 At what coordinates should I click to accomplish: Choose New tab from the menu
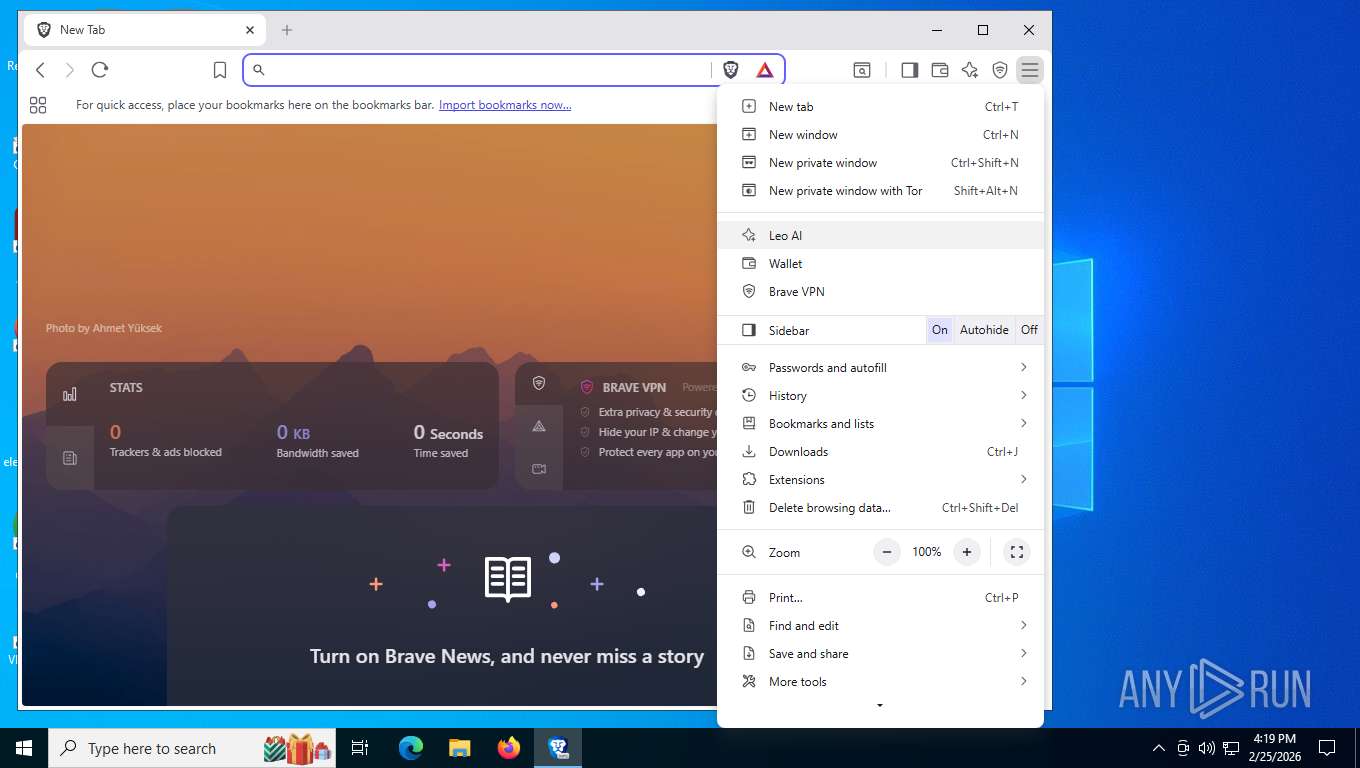(881, 107)
